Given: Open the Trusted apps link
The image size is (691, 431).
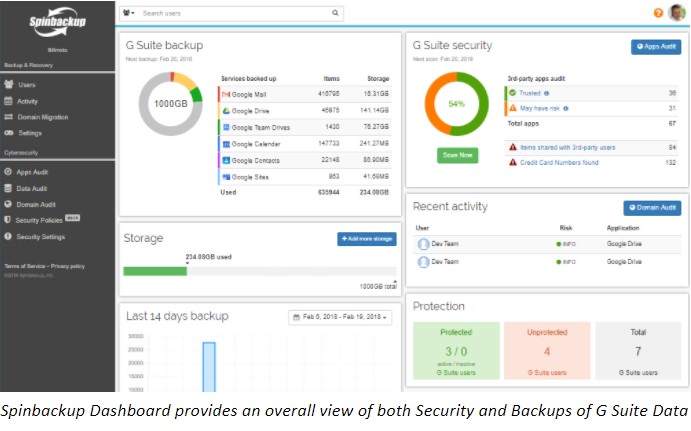Looking at the screenshot, I should pos(530,93).
